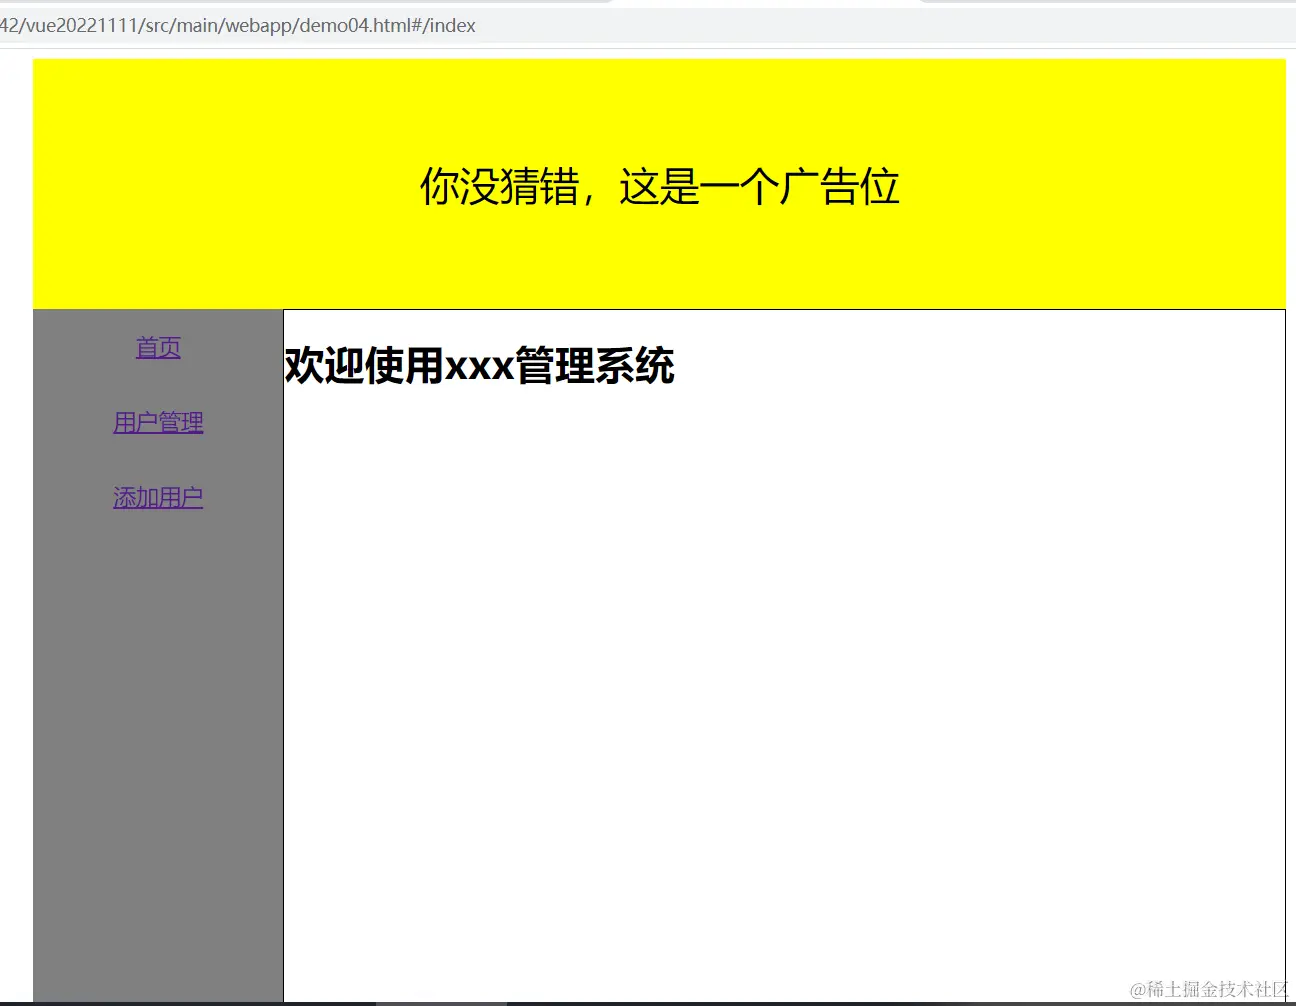Click the gray sidebar navigation panel
This screenshot has height=1006, width=1296.
pyautogui.click(x=158, y=700)
